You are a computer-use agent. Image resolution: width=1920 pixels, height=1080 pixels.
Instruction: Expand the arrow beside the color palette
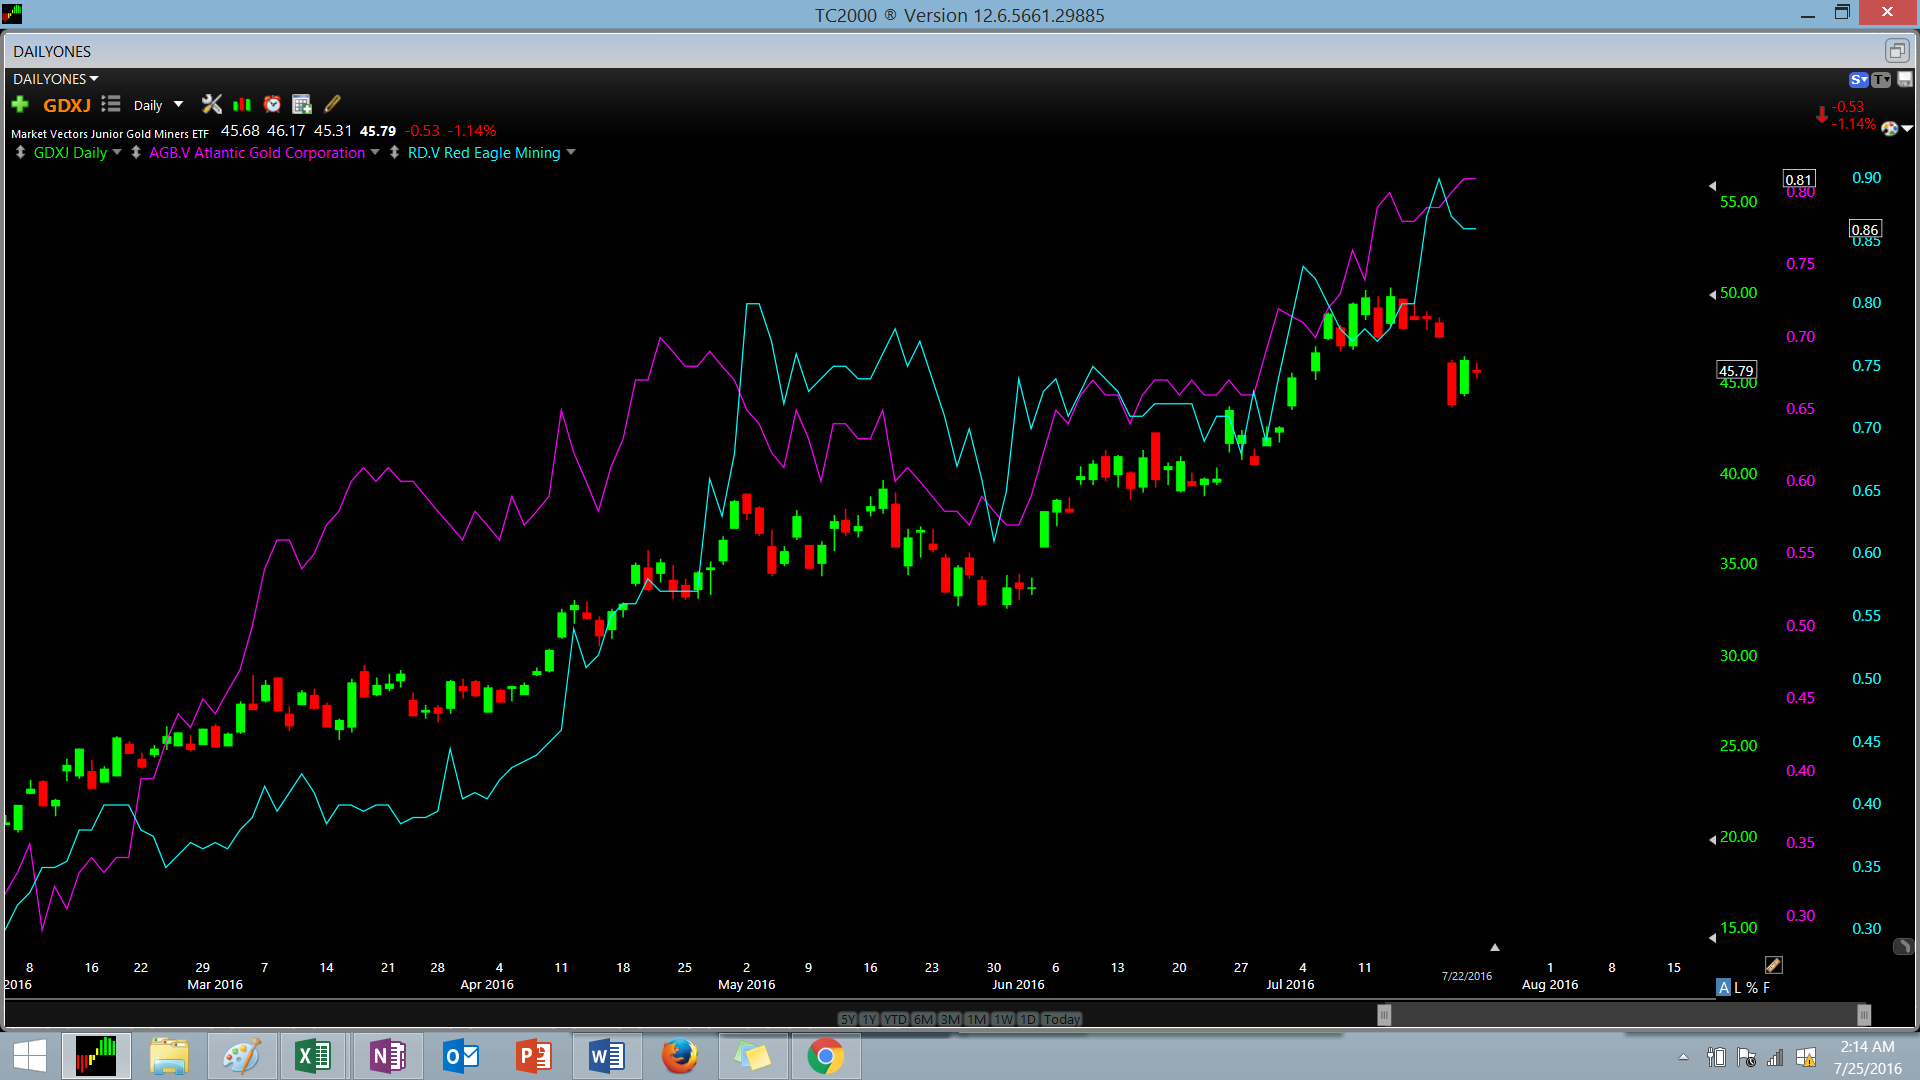(x=1907, y=128)
